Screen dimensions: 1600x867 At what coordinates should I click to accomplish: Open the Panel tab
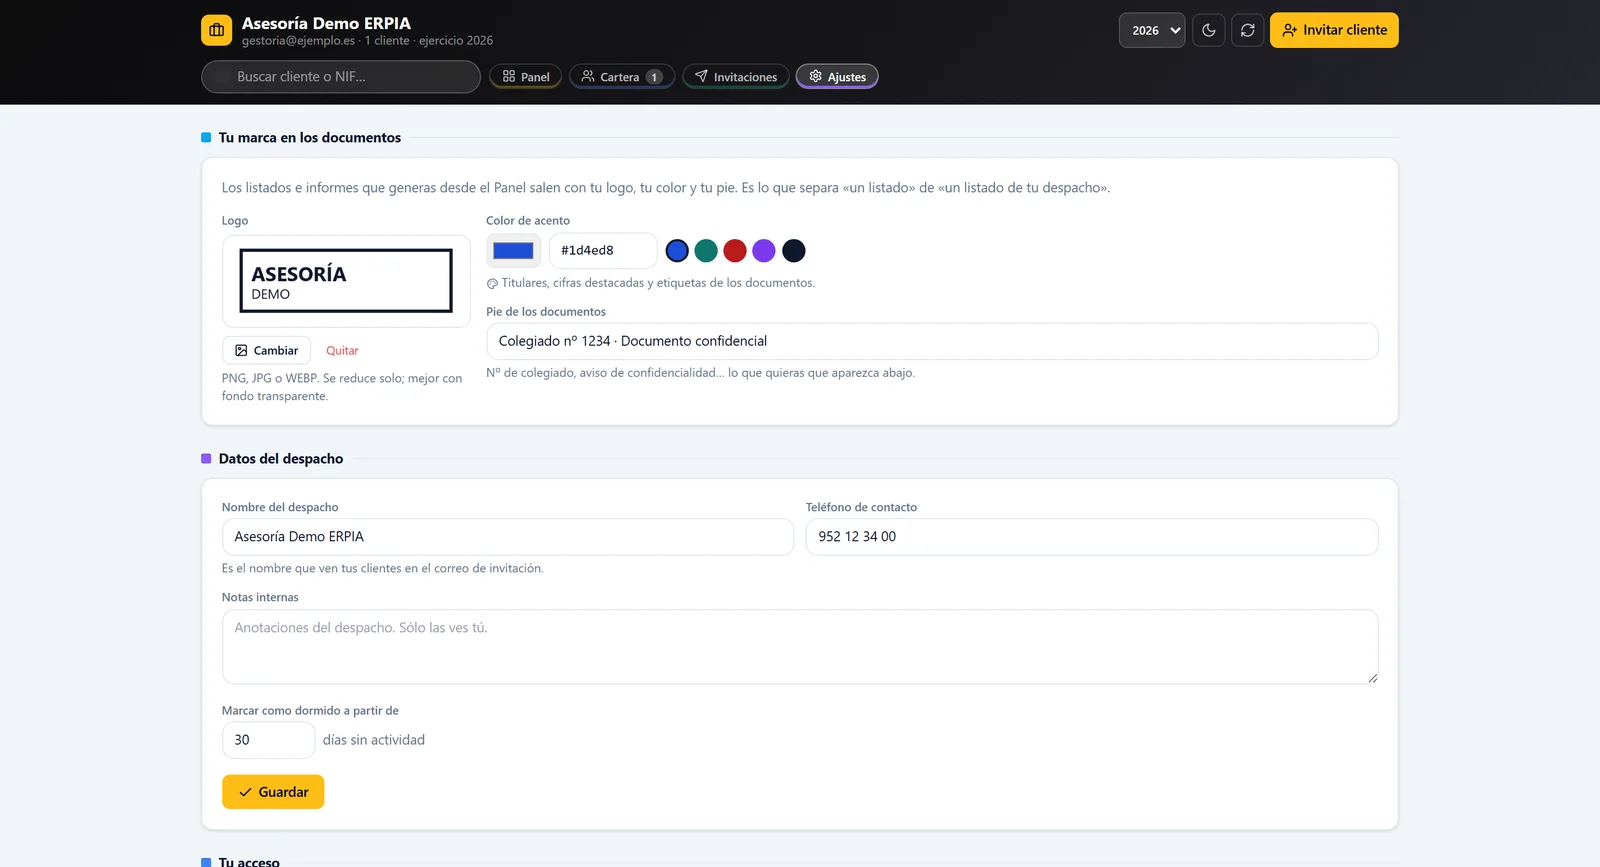point(525,77)
